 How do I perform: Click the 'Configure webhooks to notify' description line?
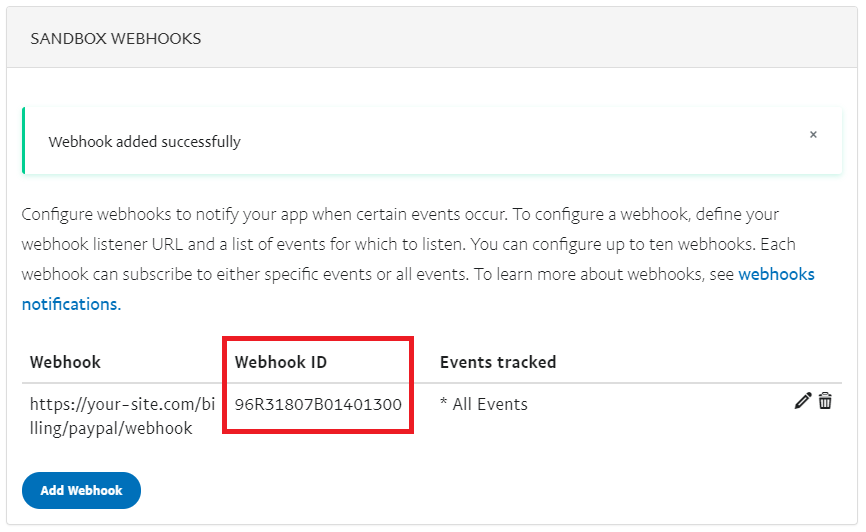click(x=400, y=214)
